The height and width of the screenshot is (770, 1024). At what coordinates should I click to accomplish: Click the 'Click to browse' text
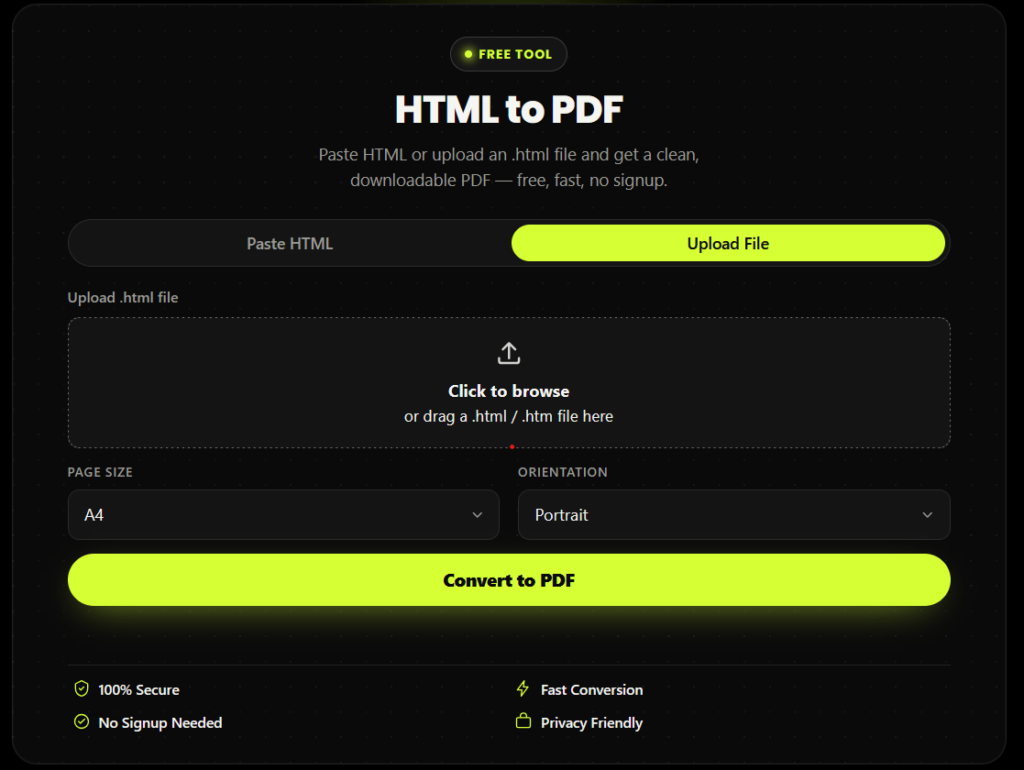click(509, 391)
